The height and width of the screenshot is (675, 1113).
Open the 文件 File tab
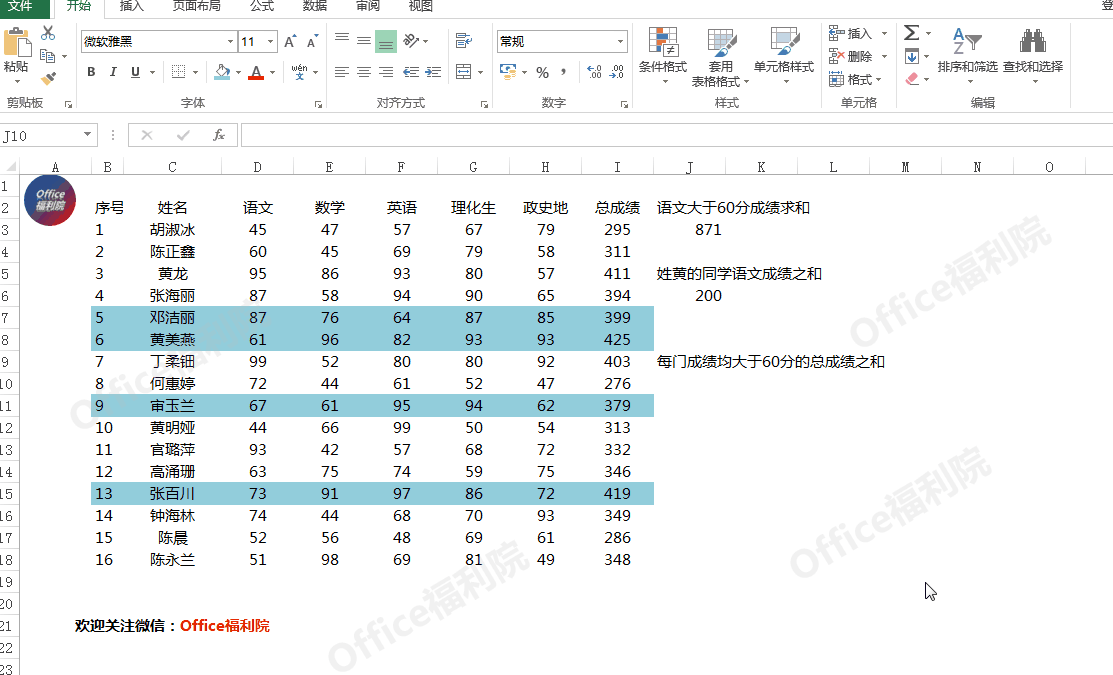tap(21, 6)
